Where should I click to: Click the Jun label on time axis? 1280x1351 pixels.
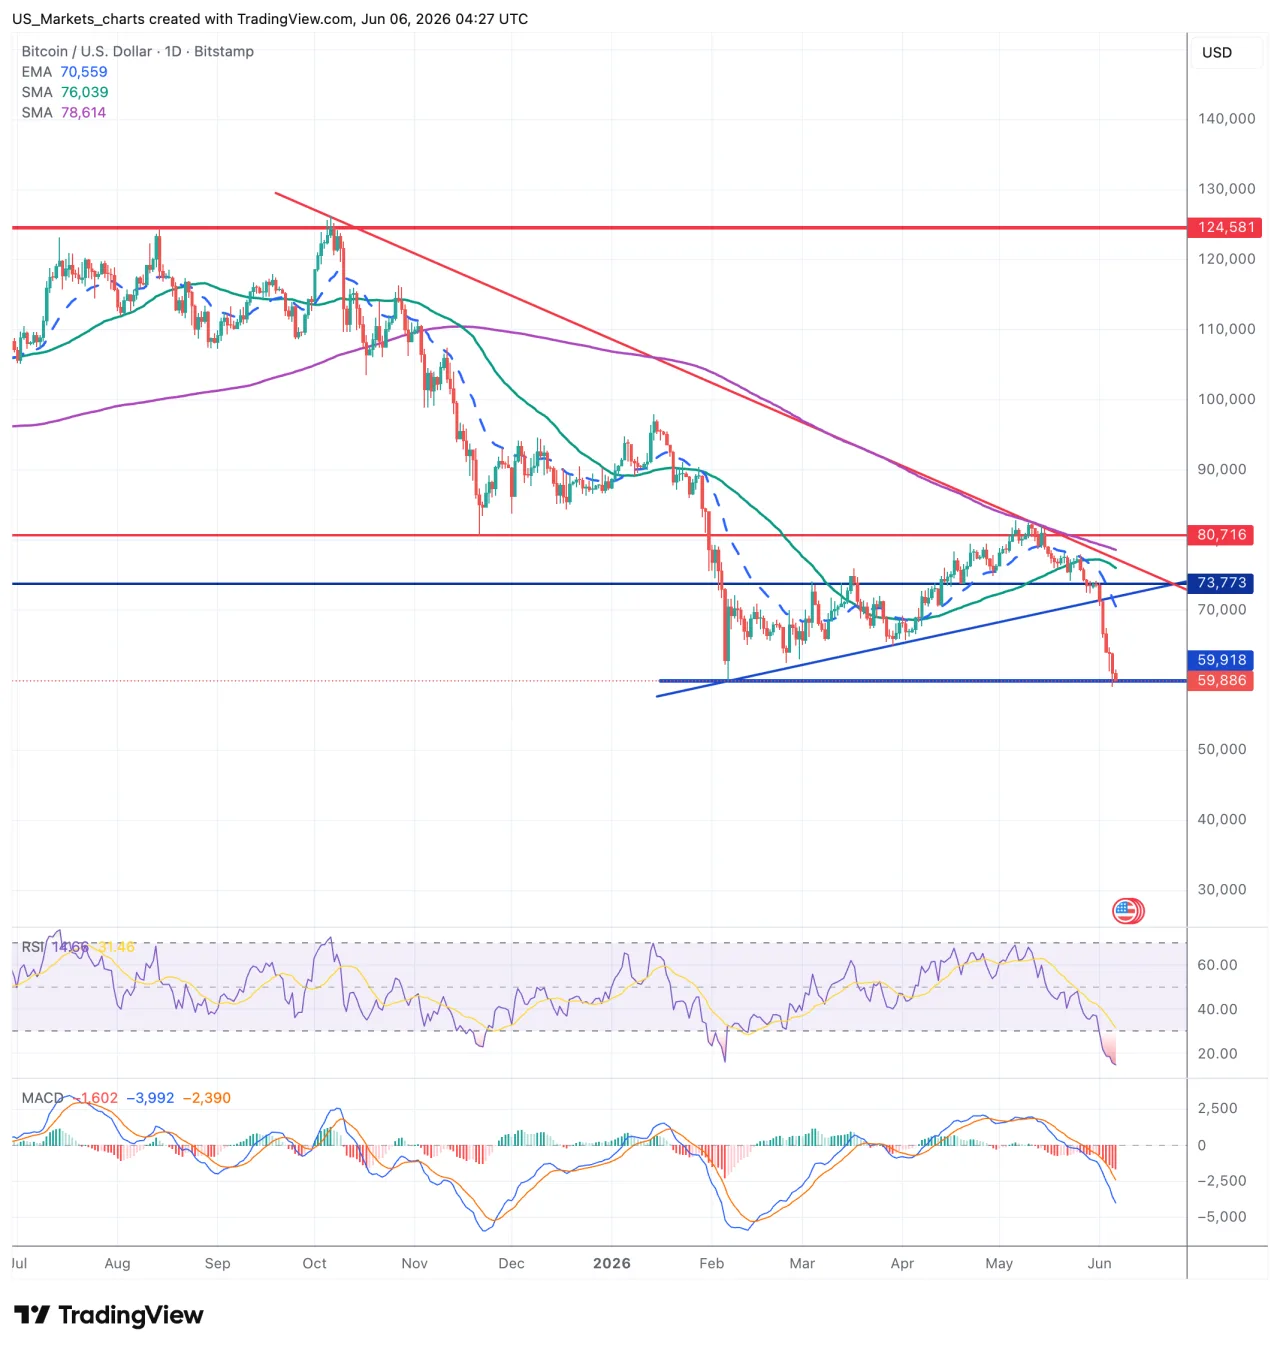pyautogui.click(x=1099, y=1263)
